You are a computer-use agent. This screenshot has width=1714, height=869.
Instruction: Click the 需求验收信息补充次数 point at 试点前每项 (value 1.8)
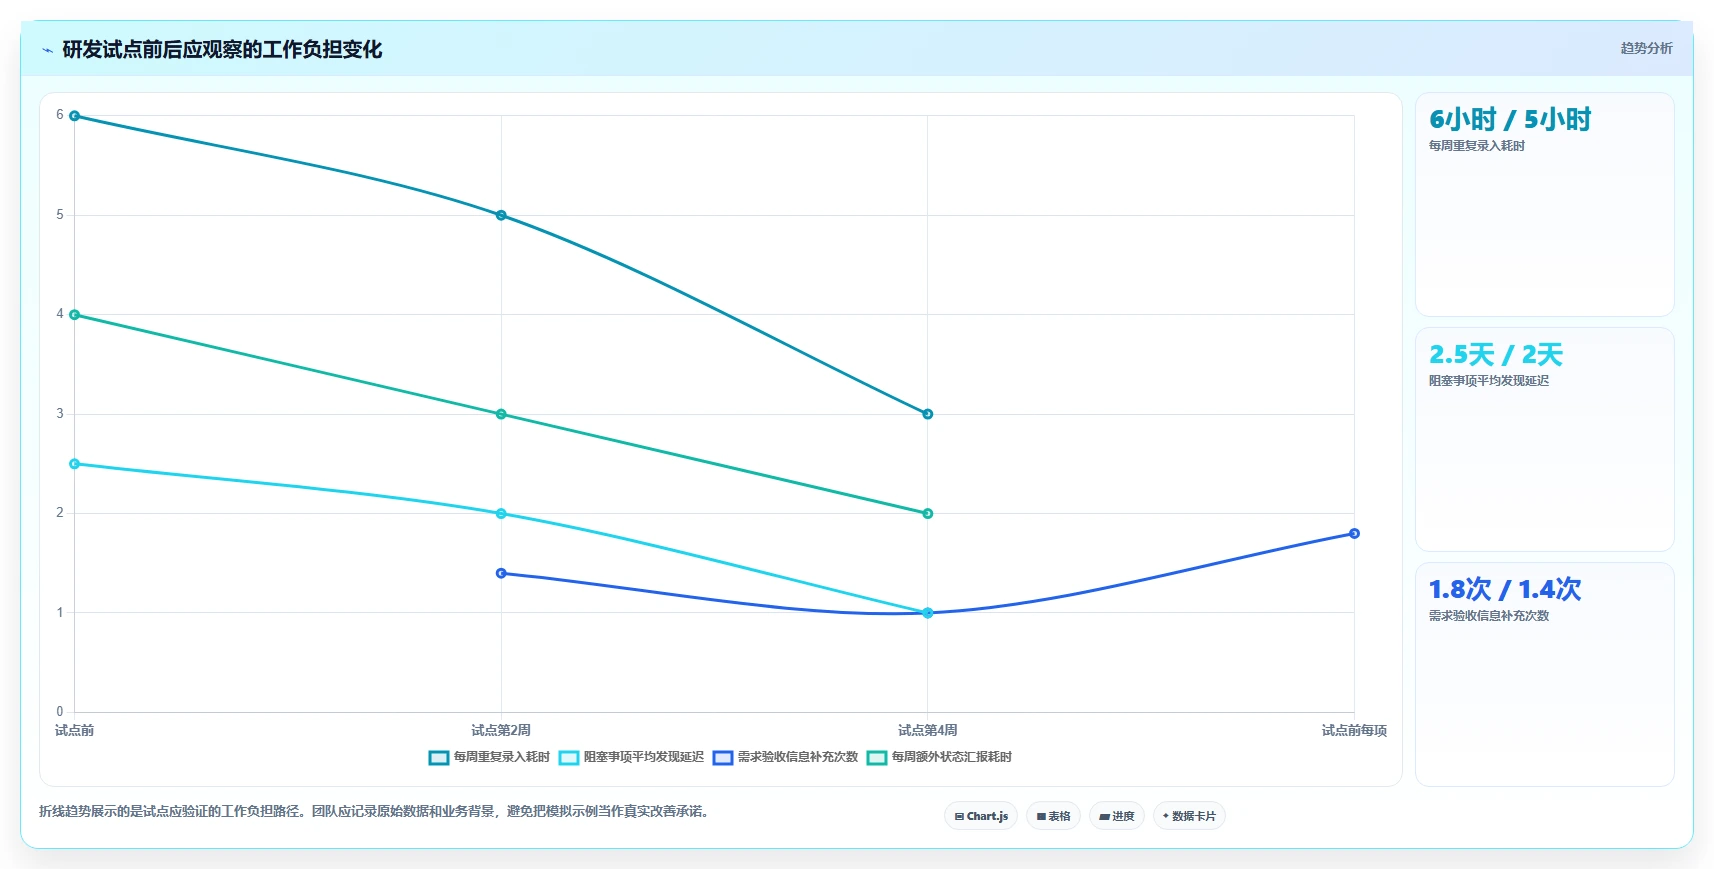[1354, 533]
